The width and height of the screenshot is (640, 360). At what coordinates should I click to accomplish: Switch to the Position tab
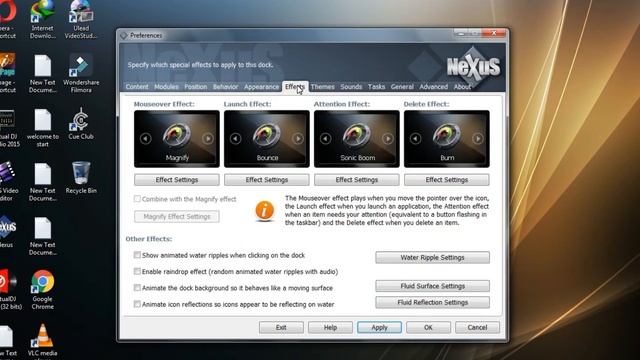click(x=196, y=87)
